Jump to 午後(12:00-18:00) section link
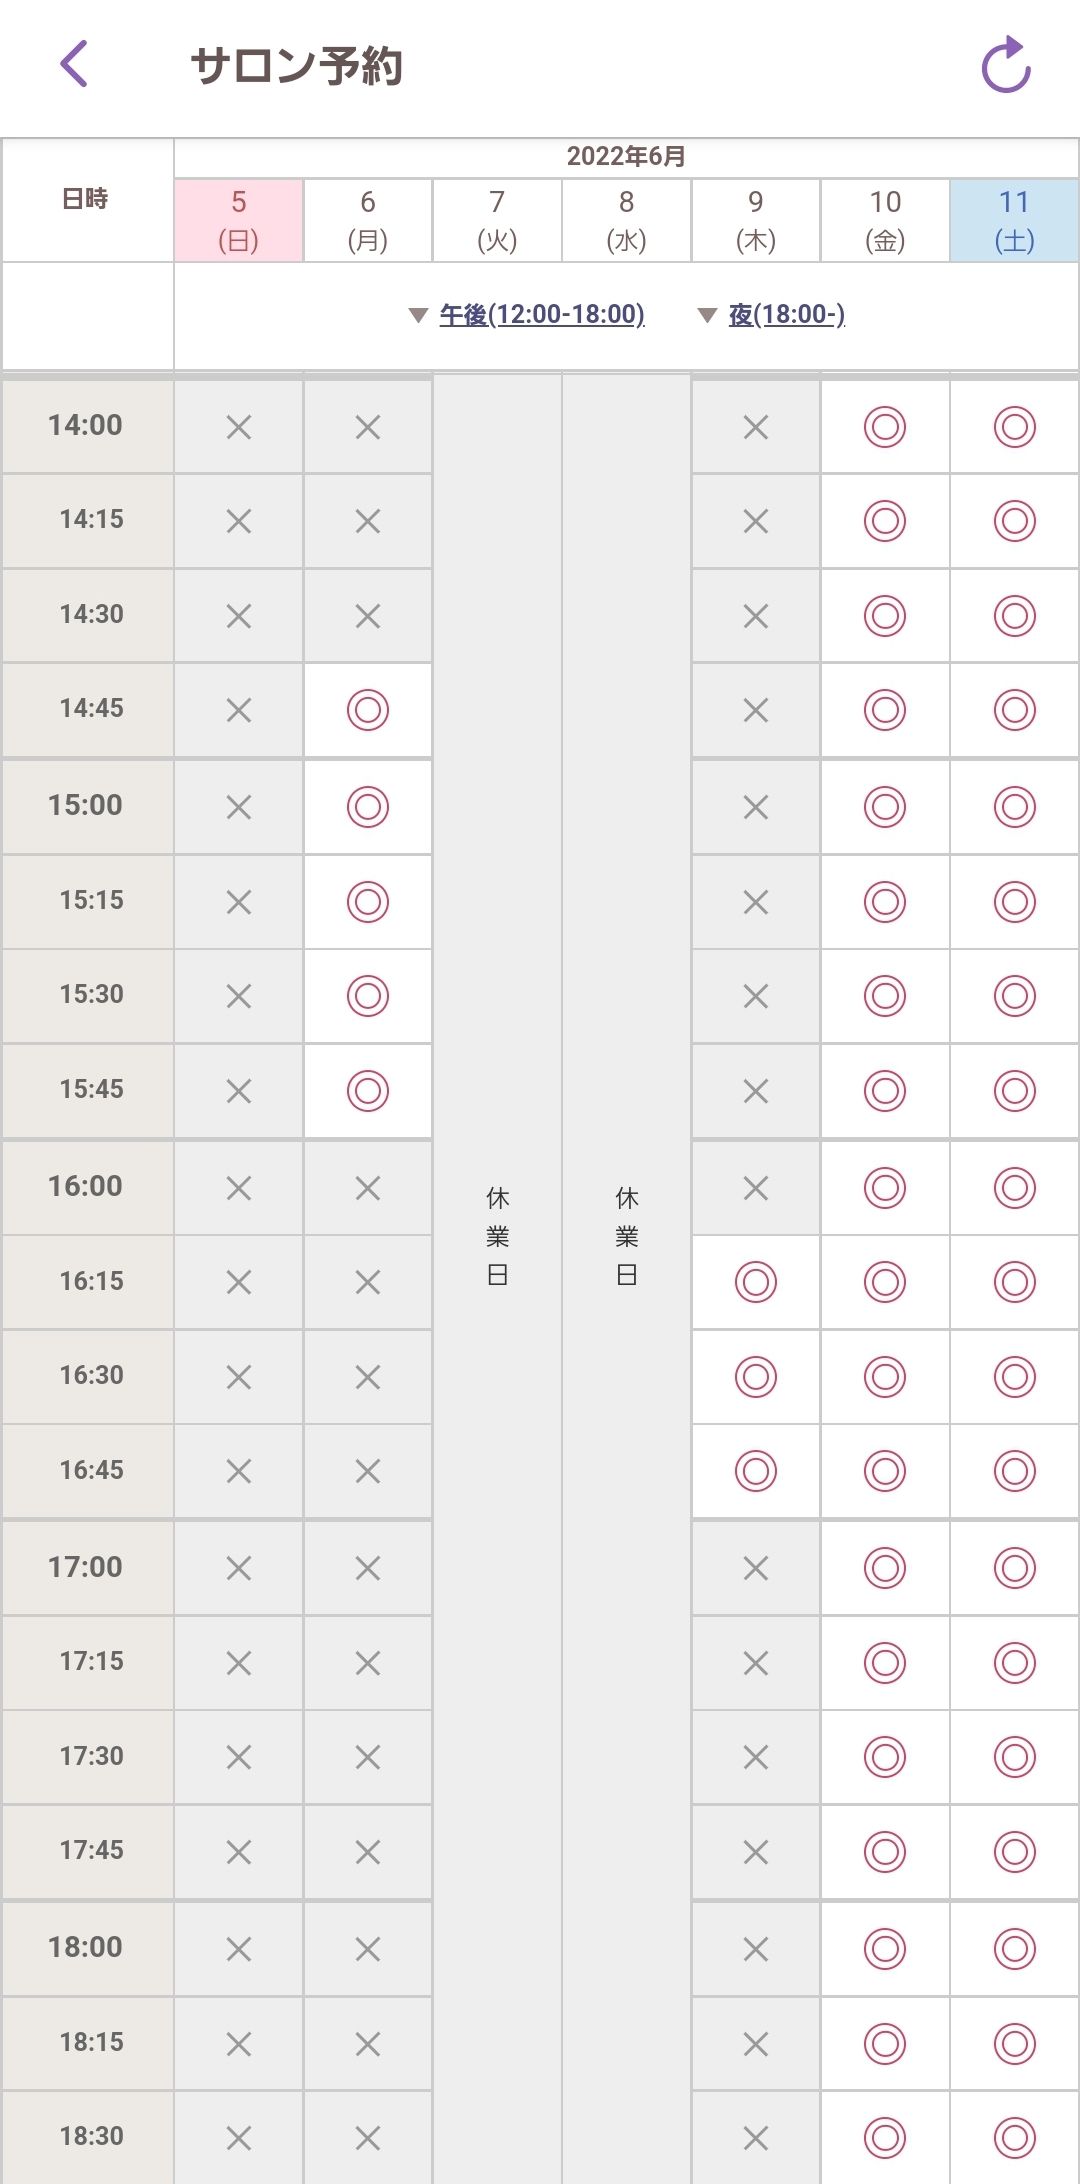Viewport: 1080px width, 2184px height. (x=542, y=315)
